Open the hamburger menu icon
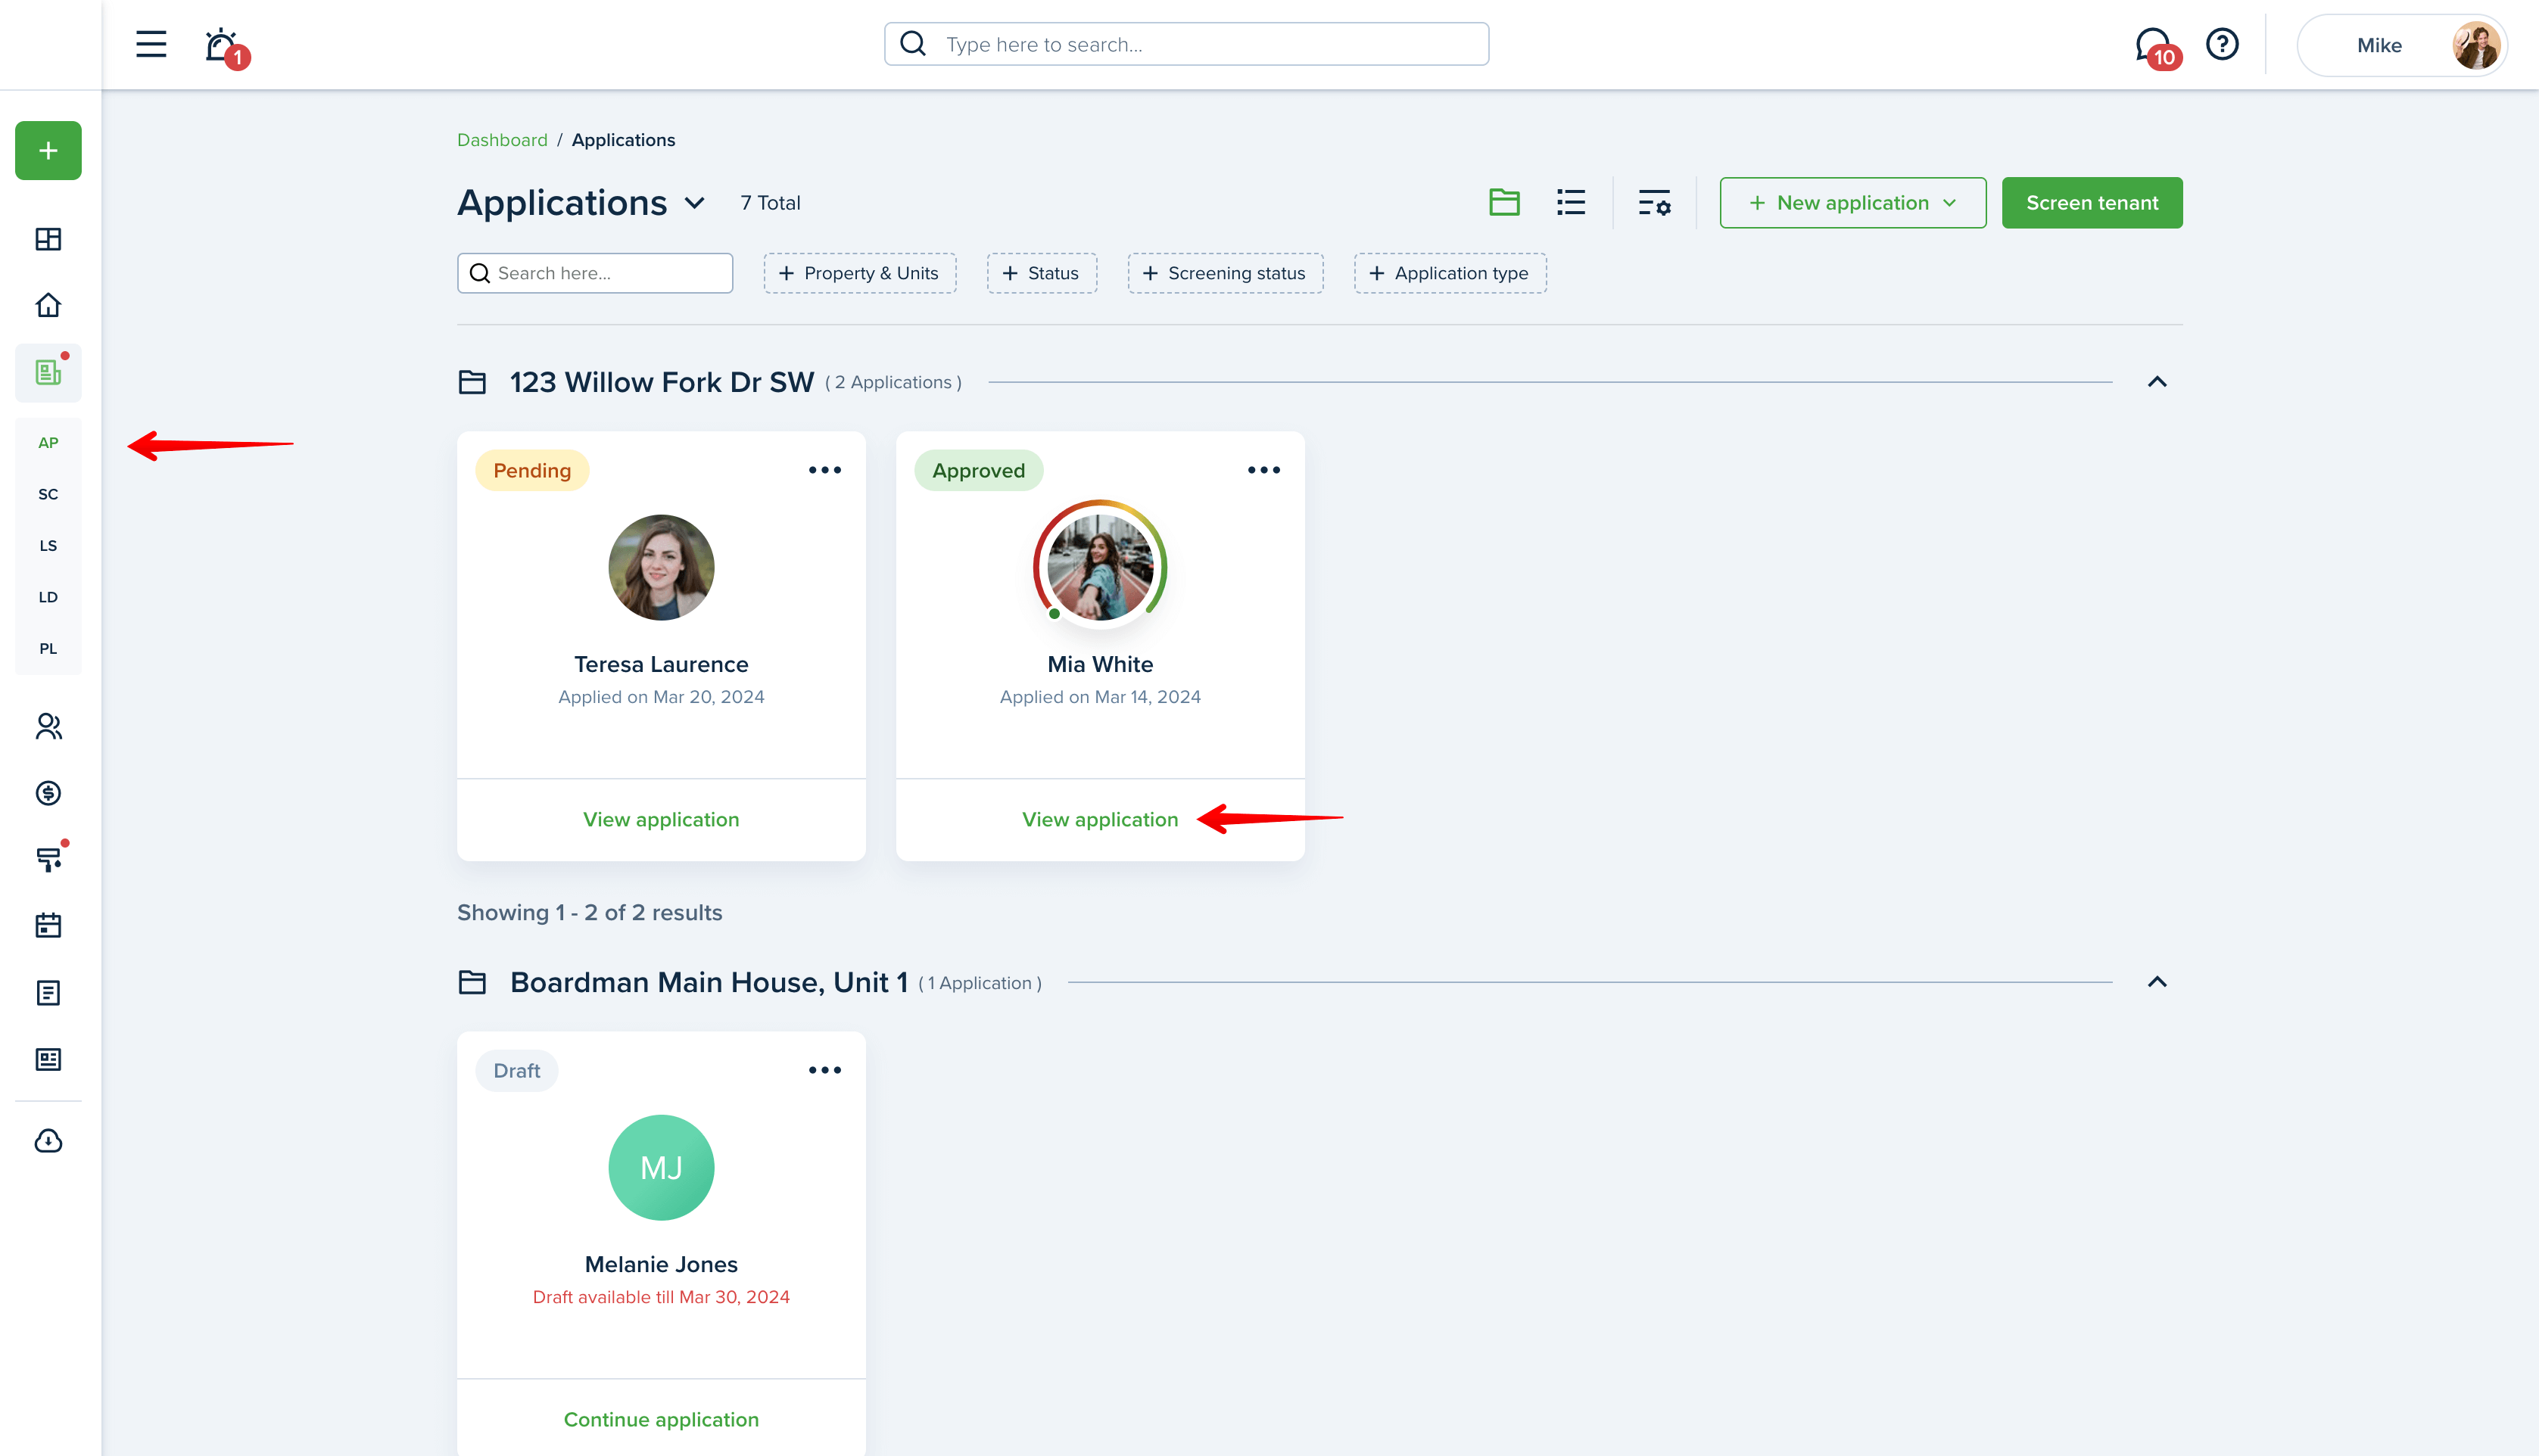 point(151,44)
